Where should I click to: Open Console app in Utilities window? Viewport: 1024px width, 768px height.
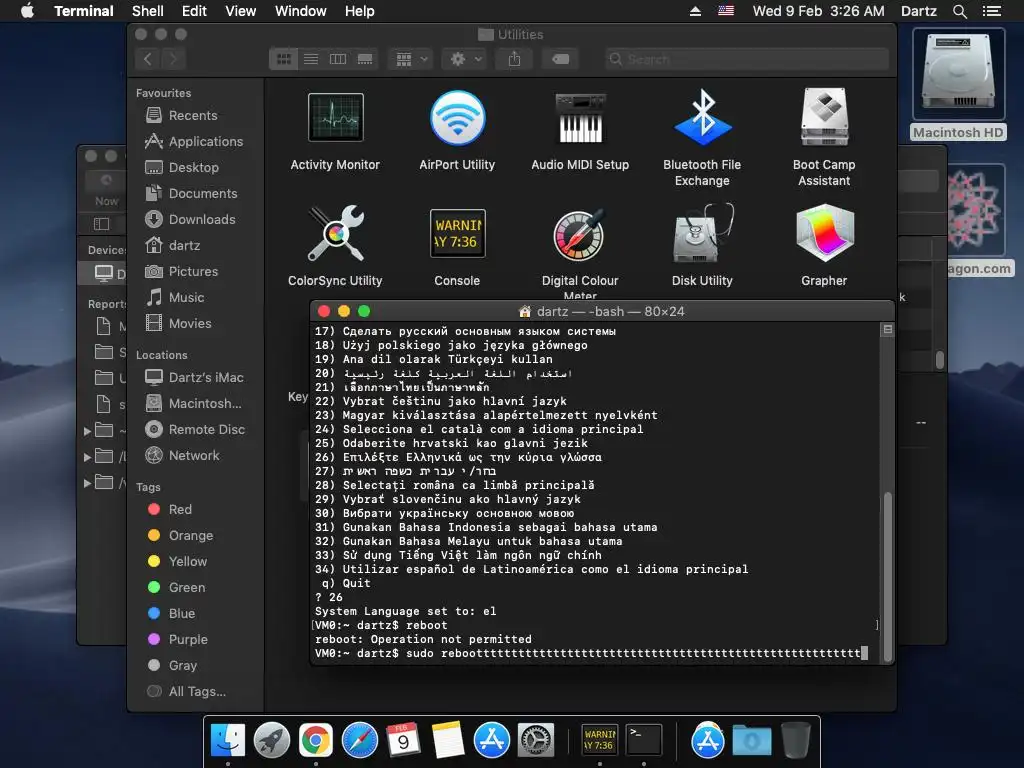pyautogui.click(x=457, y=234)
